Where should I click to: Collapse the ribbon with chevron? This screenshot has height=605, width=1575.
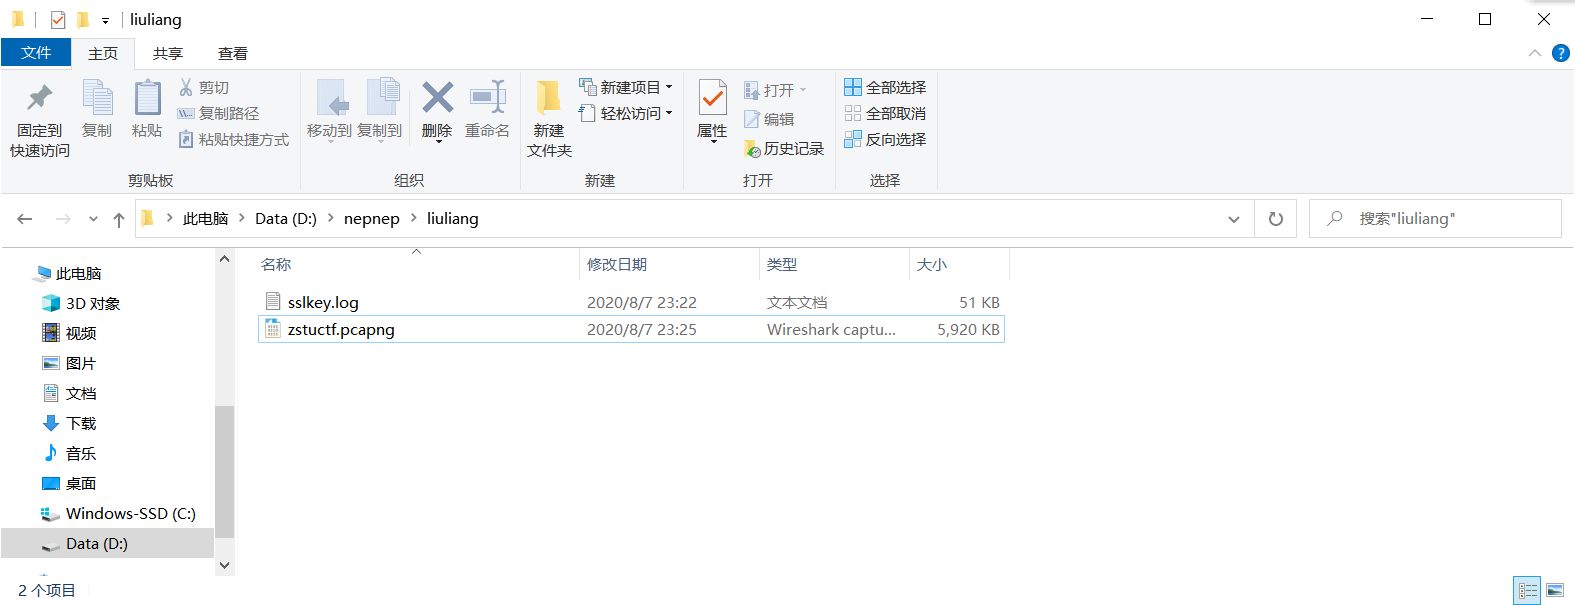(1535, 53)
